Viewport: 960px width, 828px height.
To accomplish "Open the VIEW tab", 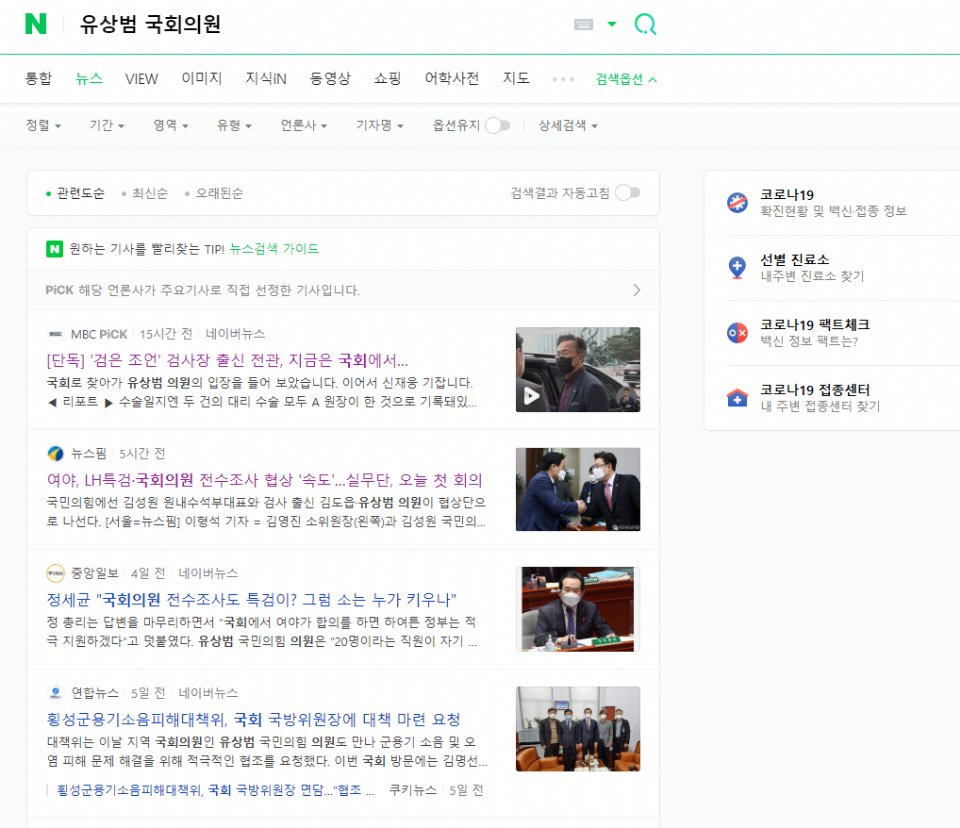I will (141, 78).
